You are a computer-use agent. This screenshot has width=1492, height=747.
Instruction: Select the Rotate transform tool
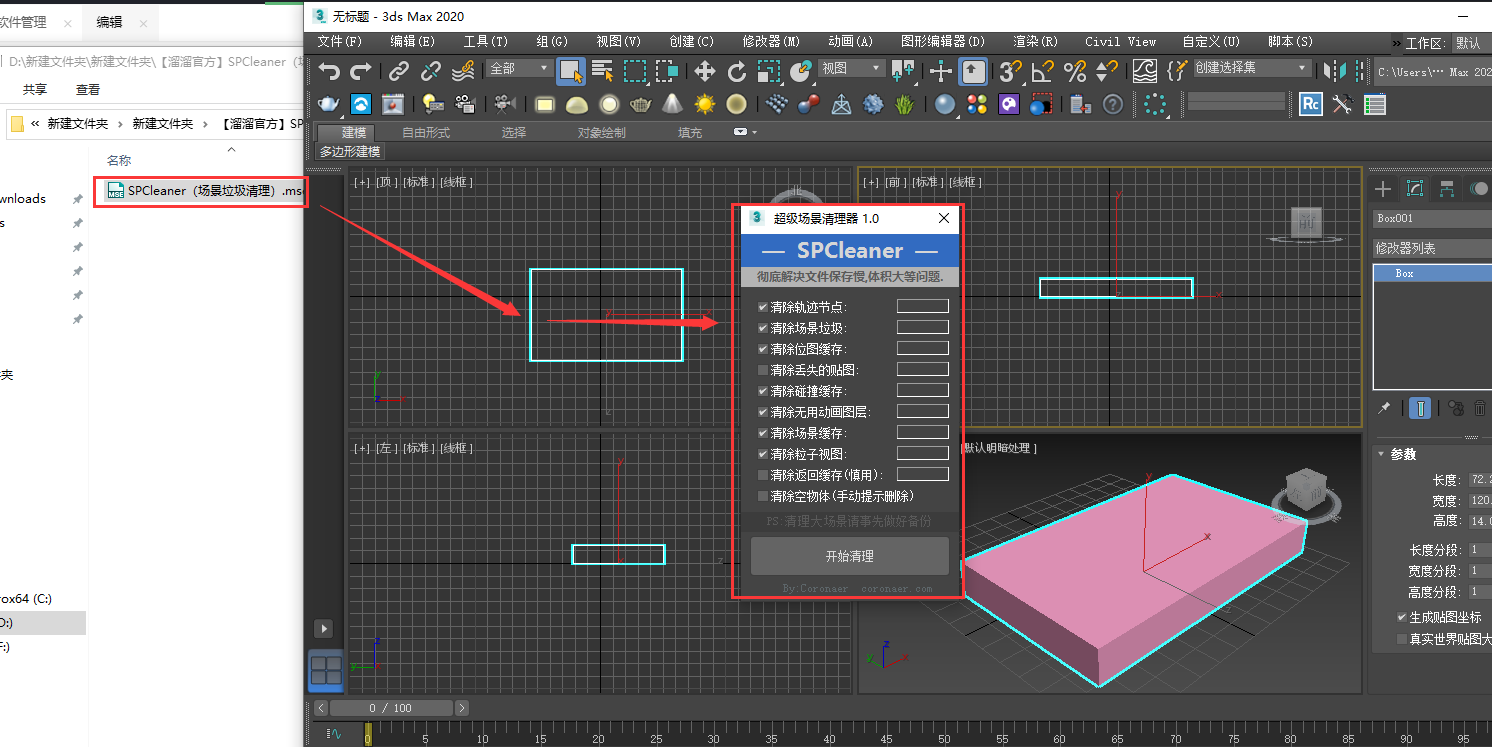[x=736, y=70]
